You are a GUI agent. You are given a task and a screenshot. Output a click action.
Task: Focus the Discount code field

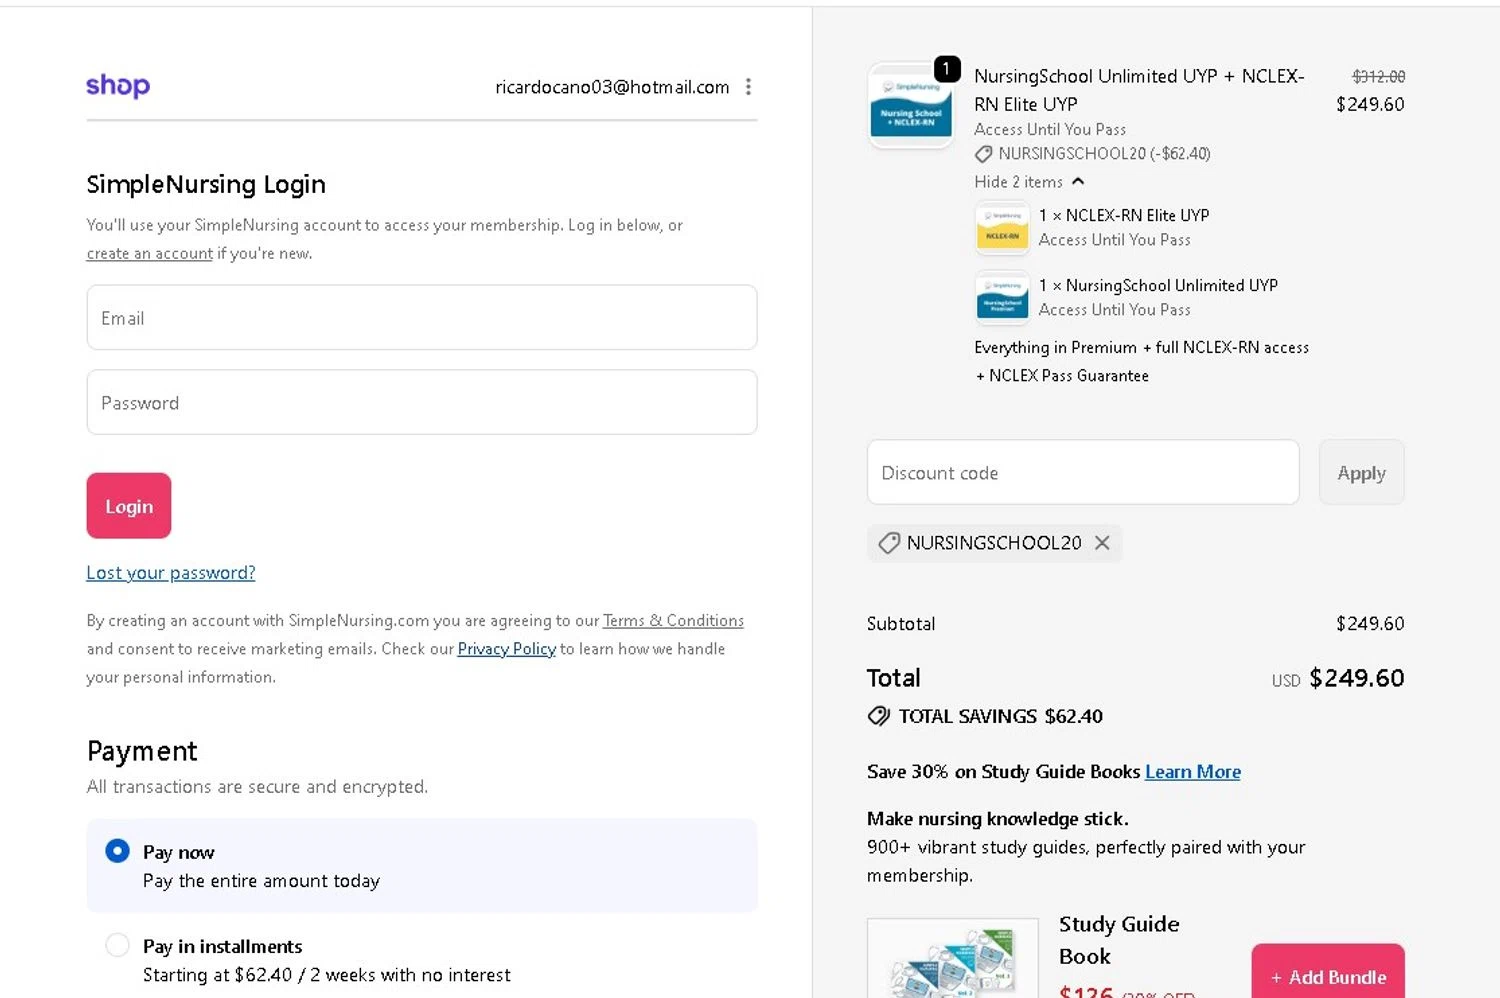point(1083,472)
